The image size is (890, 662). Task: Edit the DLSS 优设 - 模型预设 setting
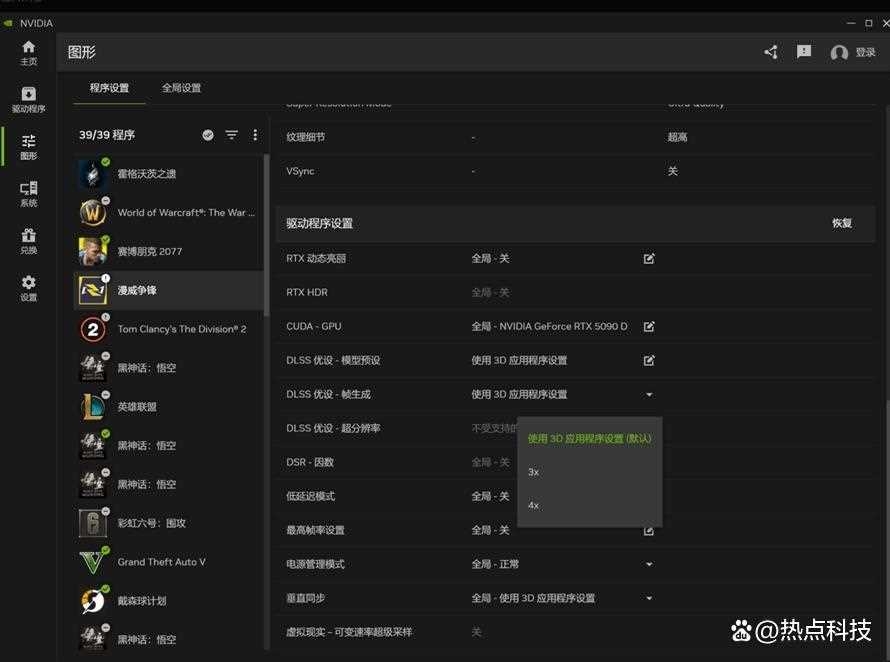point(649,361)
